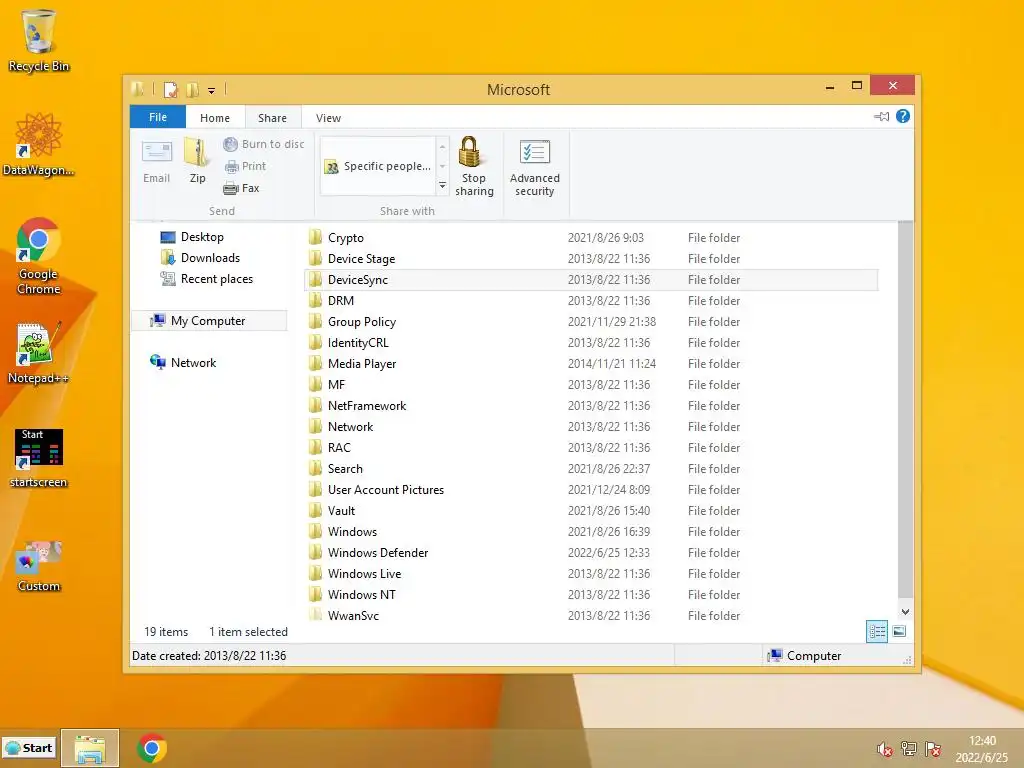Select the Search folder
This screenshot has width=1024, height=768.
pos(591,468)
